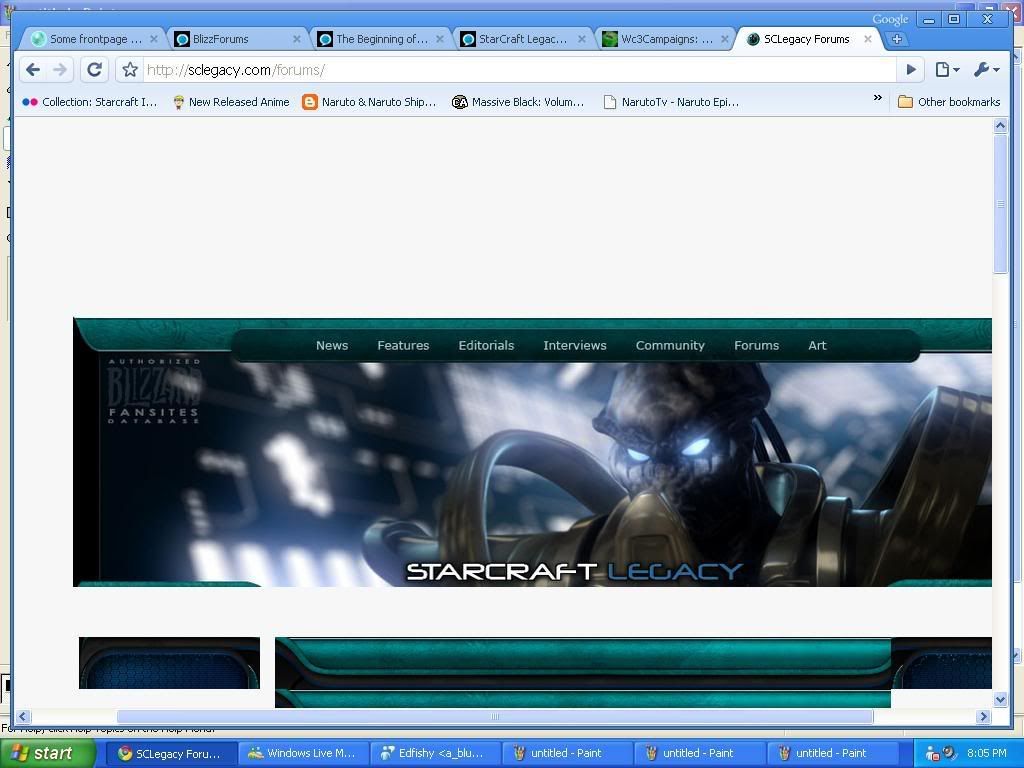Close the BlizzForums tab

click(297, 39)
